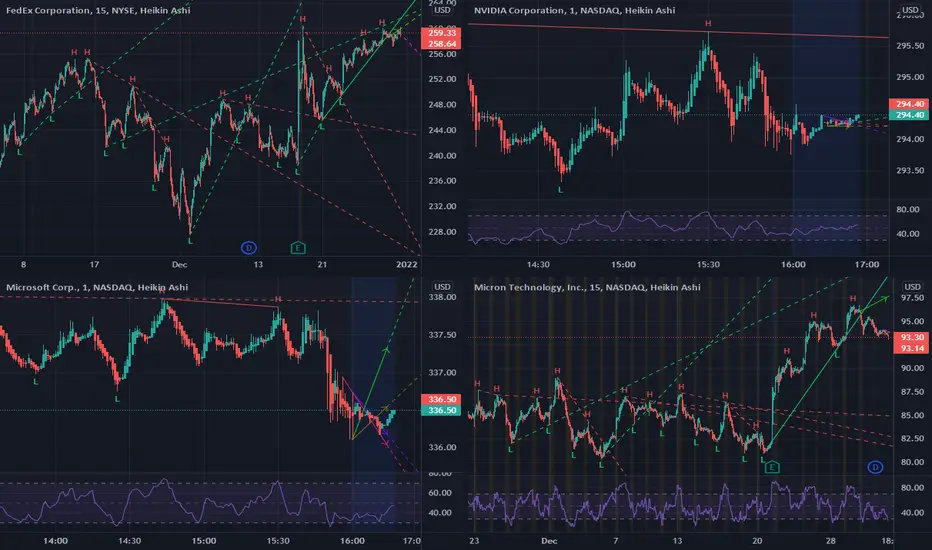The width and height of the screenshot is (932, 550).
Task: Click the 60.00 RSI level on Microsoft chart
Action: click(440, 493)
